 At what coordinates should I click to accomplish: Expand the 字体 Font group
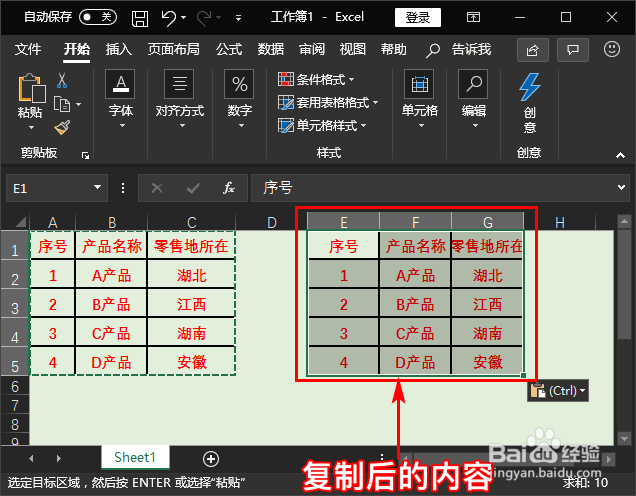click(120, 99)
